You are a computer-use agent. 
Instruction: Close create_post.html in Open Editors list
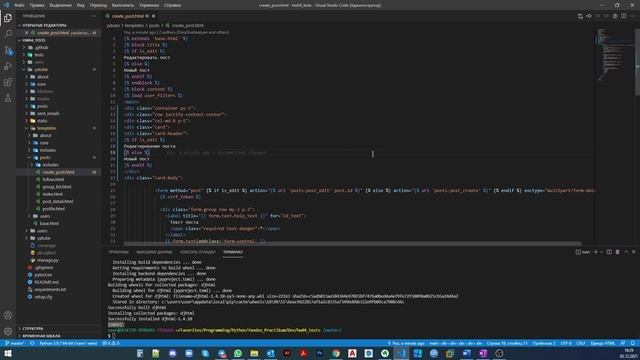[x=27, y=33]
